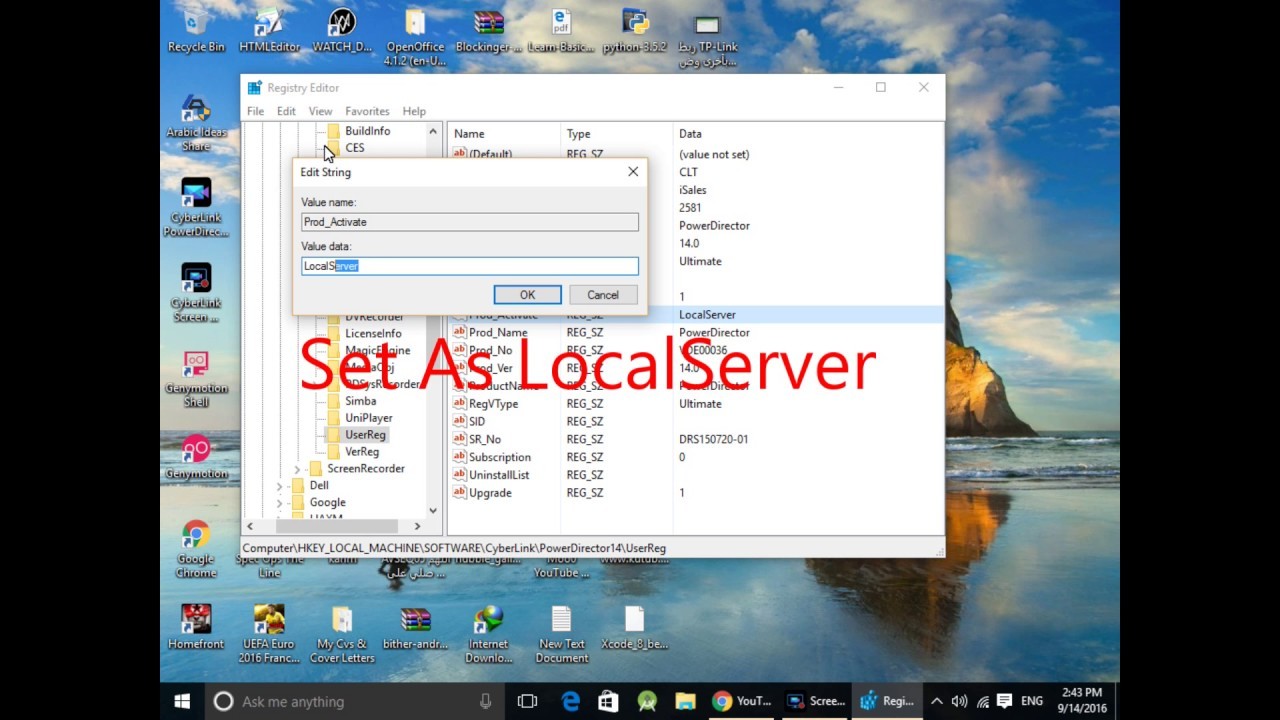Screen dimensions: 1280x720
Task: Click into the Value data field
Action: pyautogui.click(x=470, y=266)
